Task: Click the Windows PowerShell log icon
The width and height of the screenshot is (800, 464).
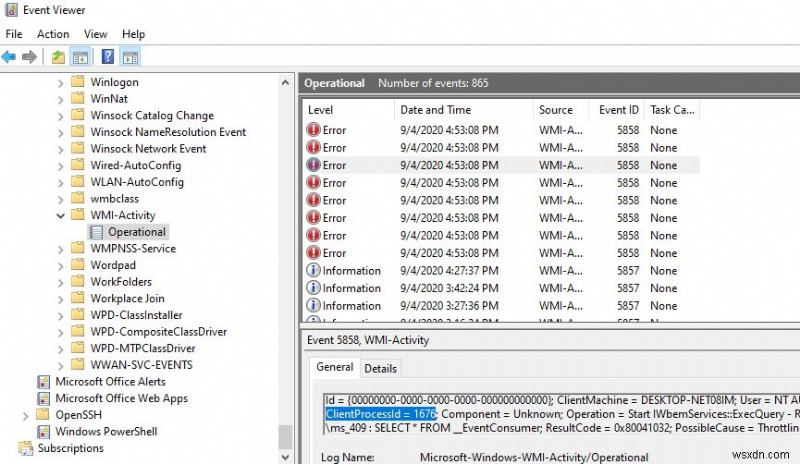Action: 44,431
